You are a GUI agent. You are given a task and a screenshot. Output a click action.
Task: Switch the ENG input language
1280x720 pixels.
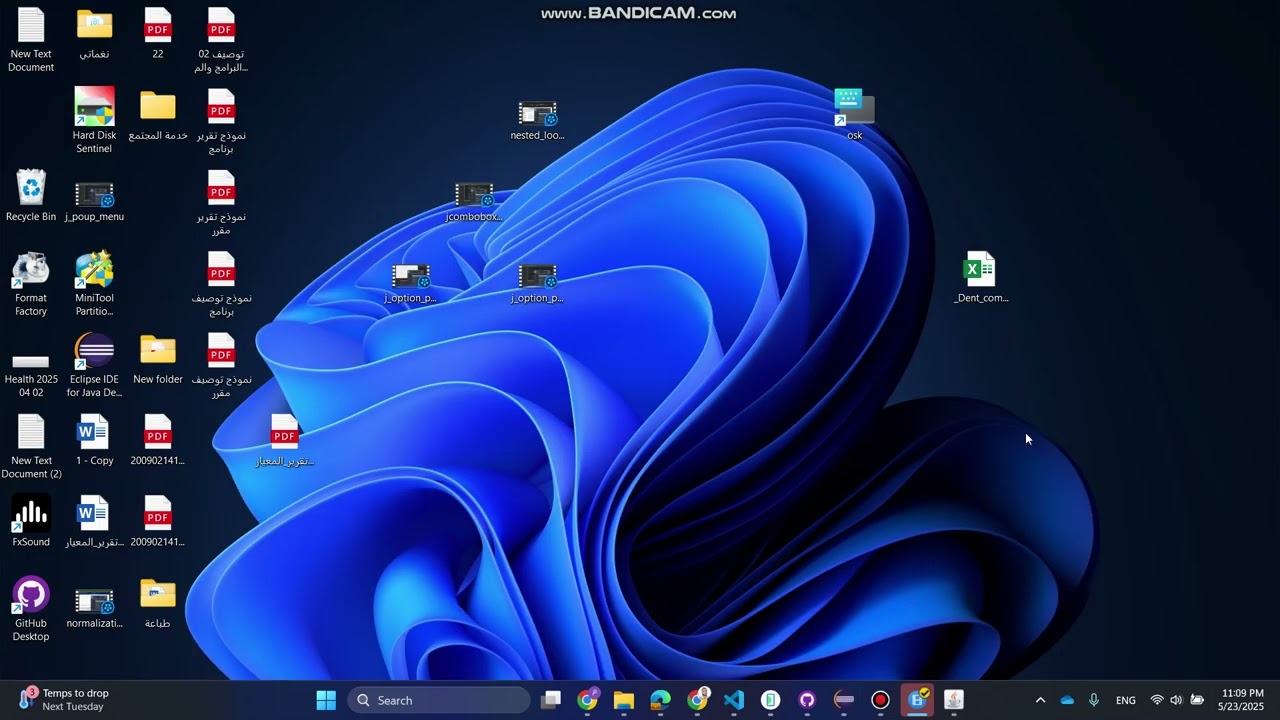pyautogui.click(x=1126, y=700)
